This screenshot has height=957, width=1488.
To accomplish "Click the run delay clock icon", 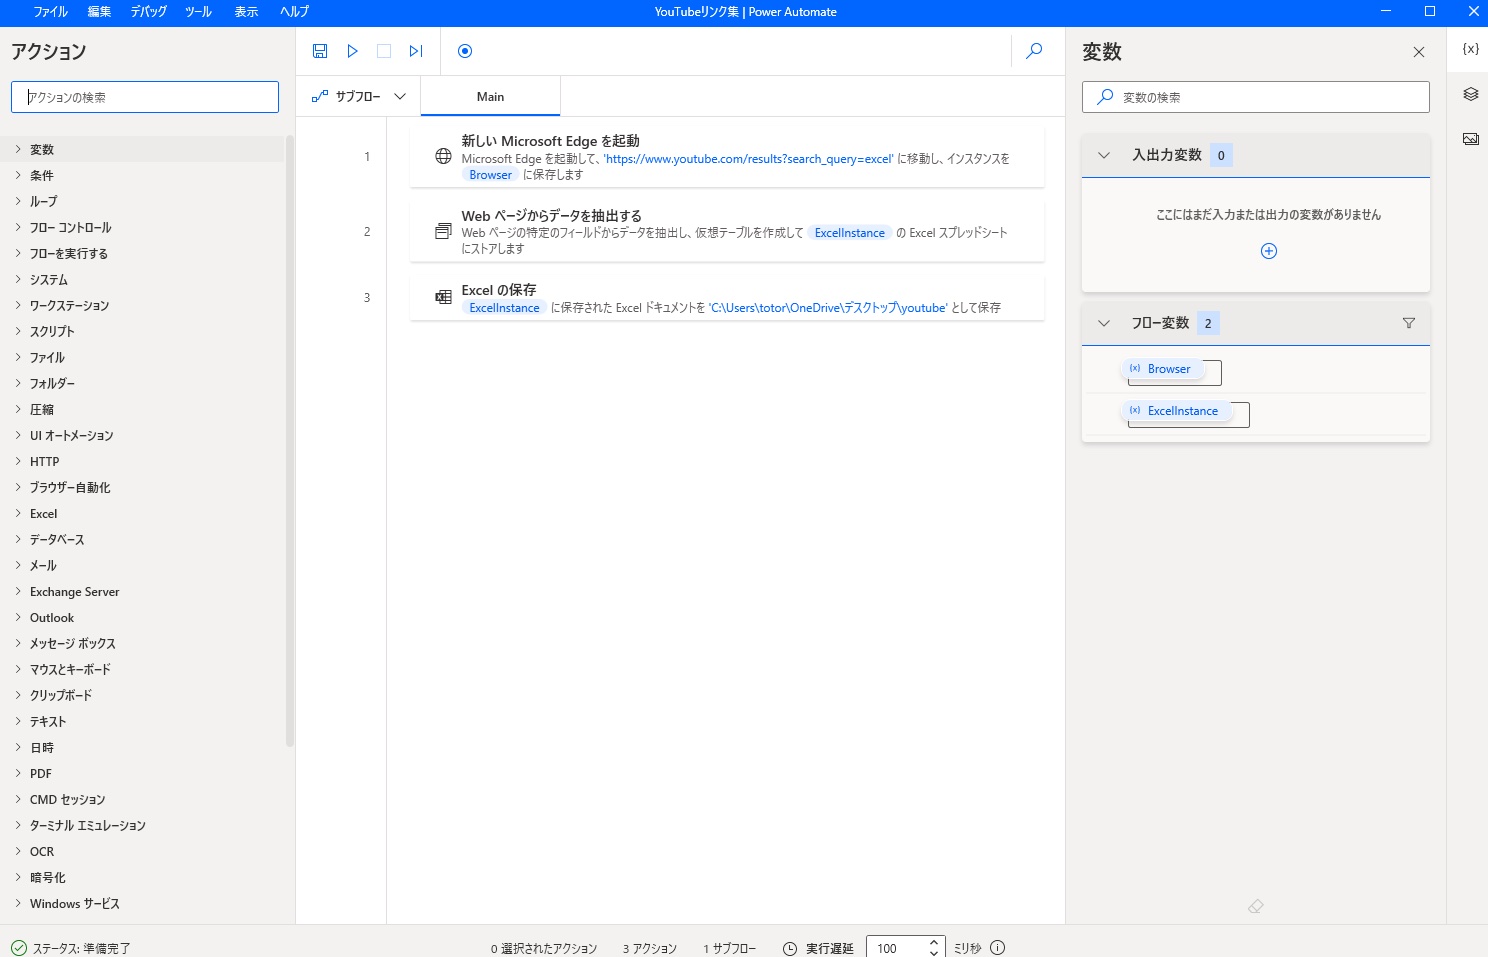I will point(790,948).
